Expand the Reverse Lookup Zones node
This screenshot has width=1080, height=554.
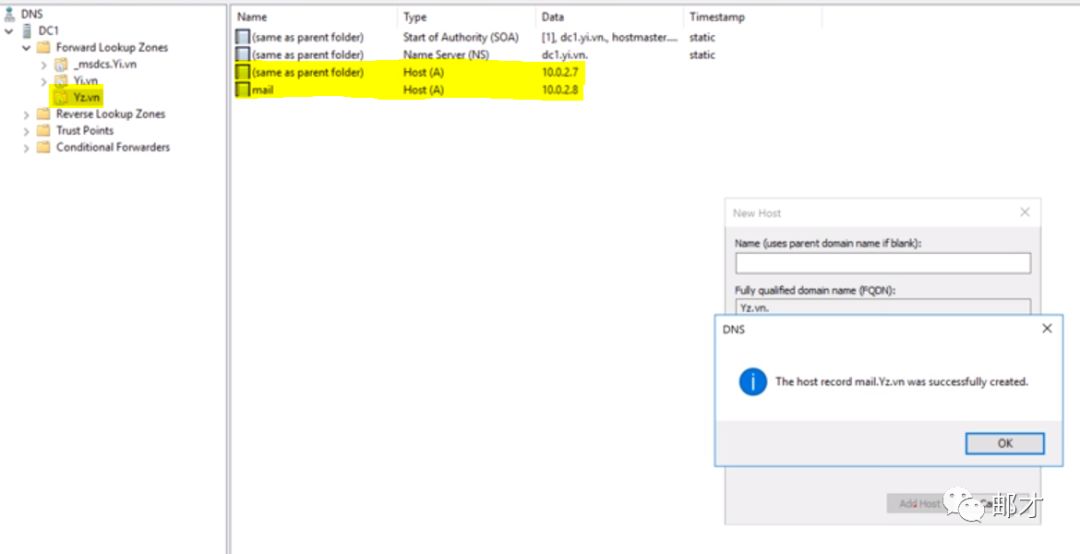(x=26, y=114)
